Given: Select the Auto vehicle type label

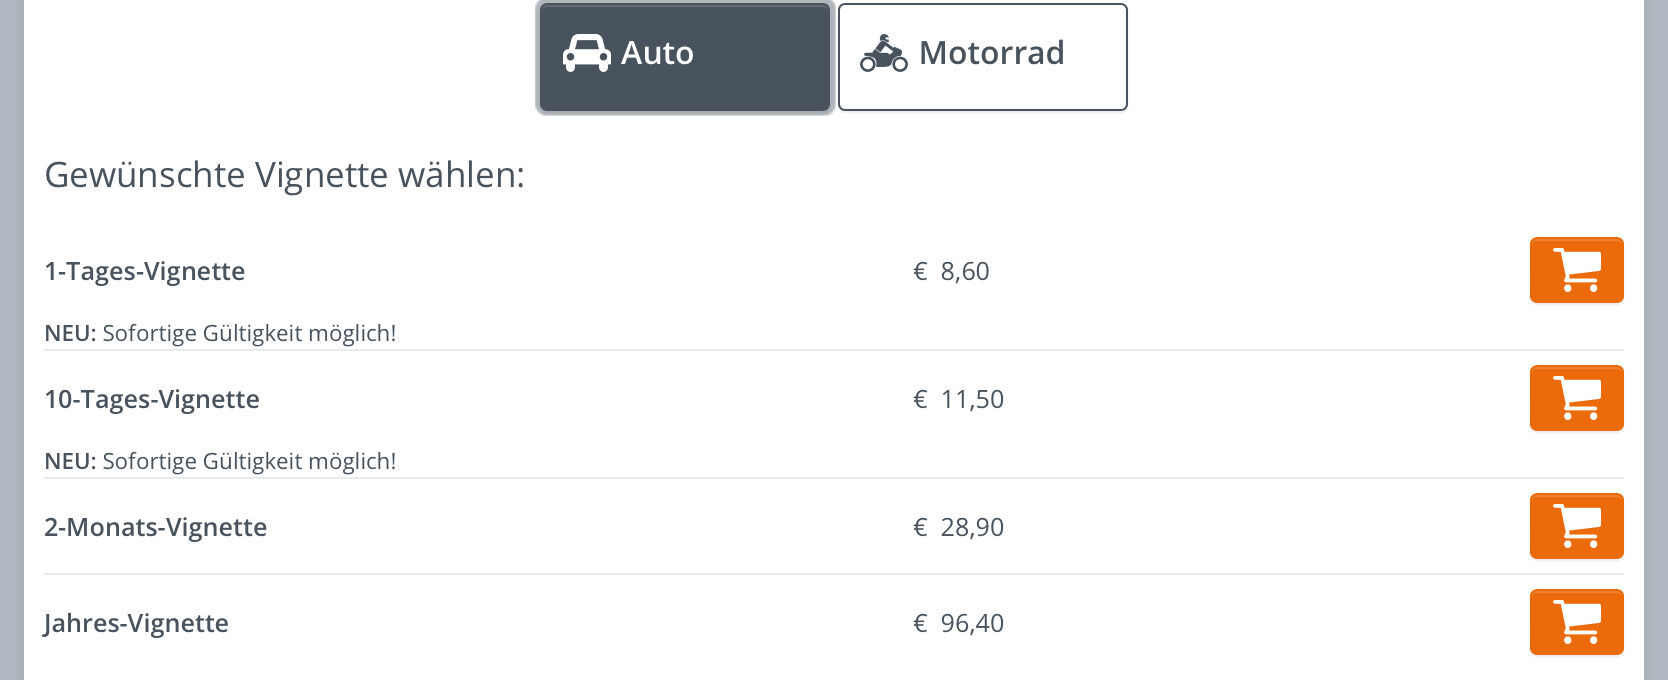Looking at the screenshot, I should coord(657,53).
